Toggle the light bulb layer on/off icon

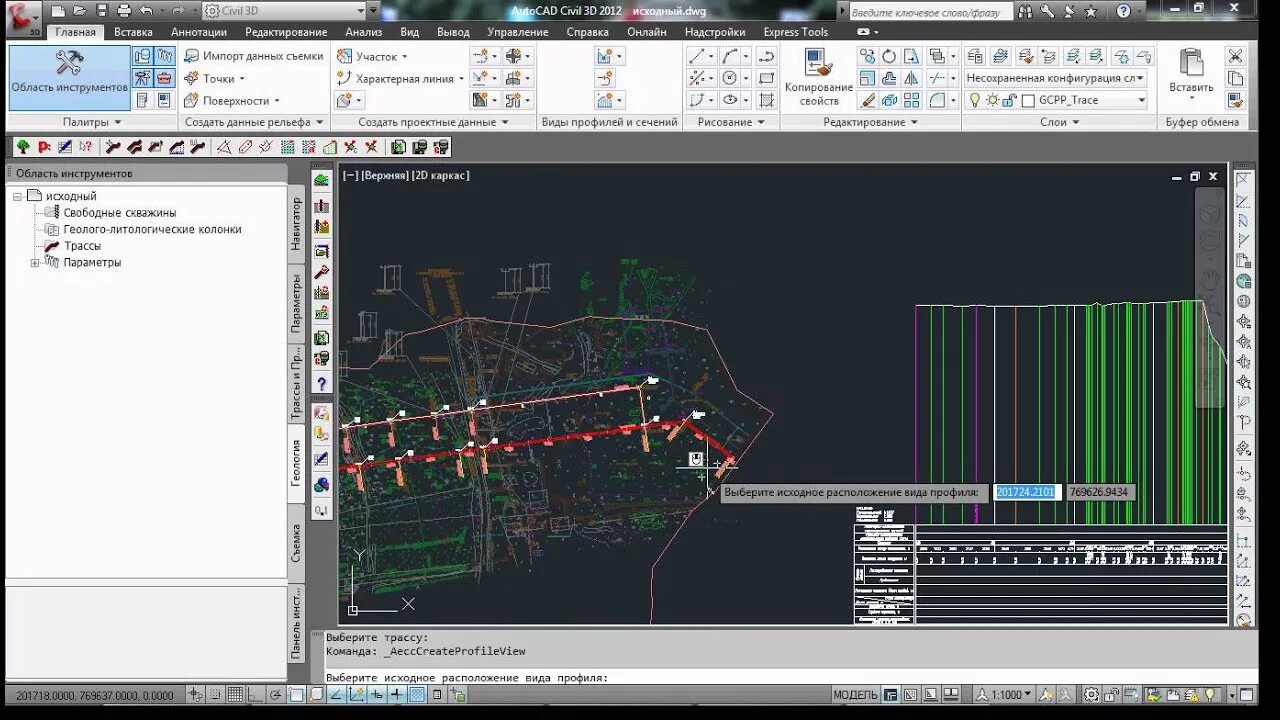tap(975, 100)
